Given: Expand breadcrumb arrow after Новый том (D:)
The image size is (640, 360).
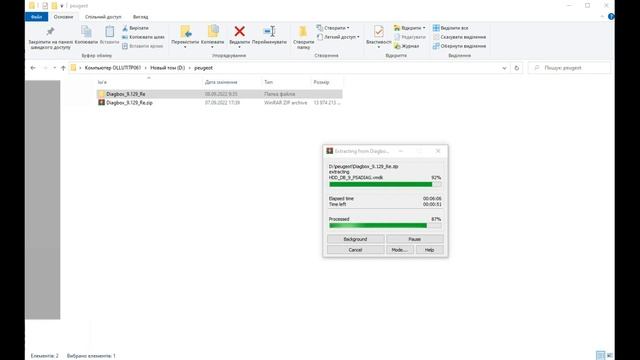Looking at the screenshot, I should [189, 68].
